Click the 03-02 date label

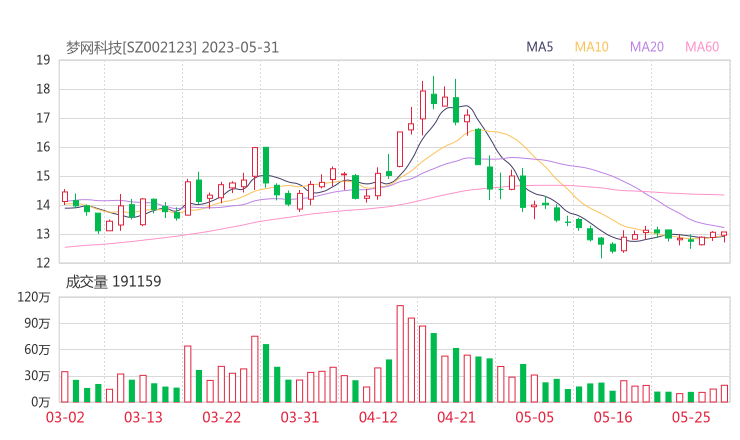pyautogui.click(x=65, y=417)
